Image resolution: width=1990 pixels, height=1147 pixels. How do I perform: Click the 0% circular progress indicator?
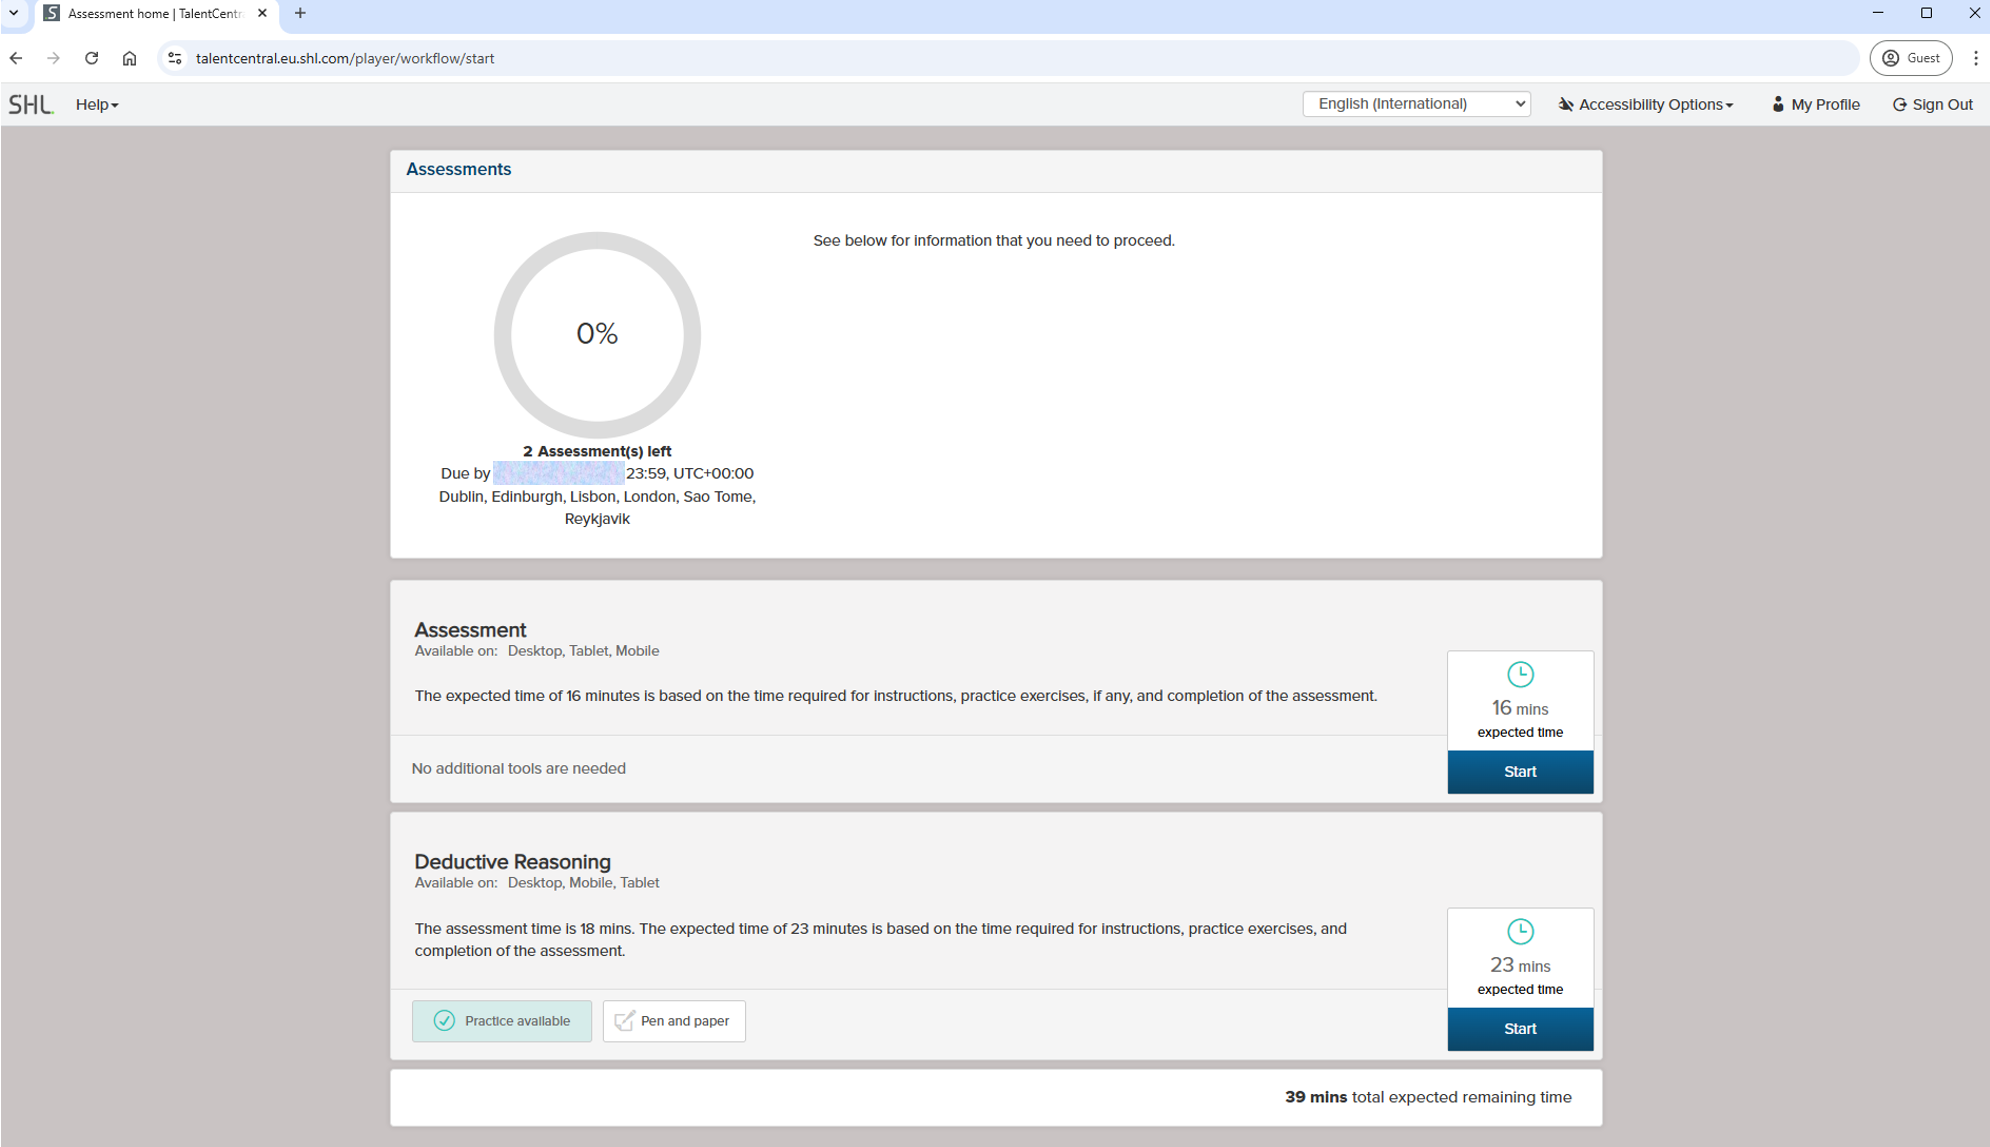coord(597,334)
